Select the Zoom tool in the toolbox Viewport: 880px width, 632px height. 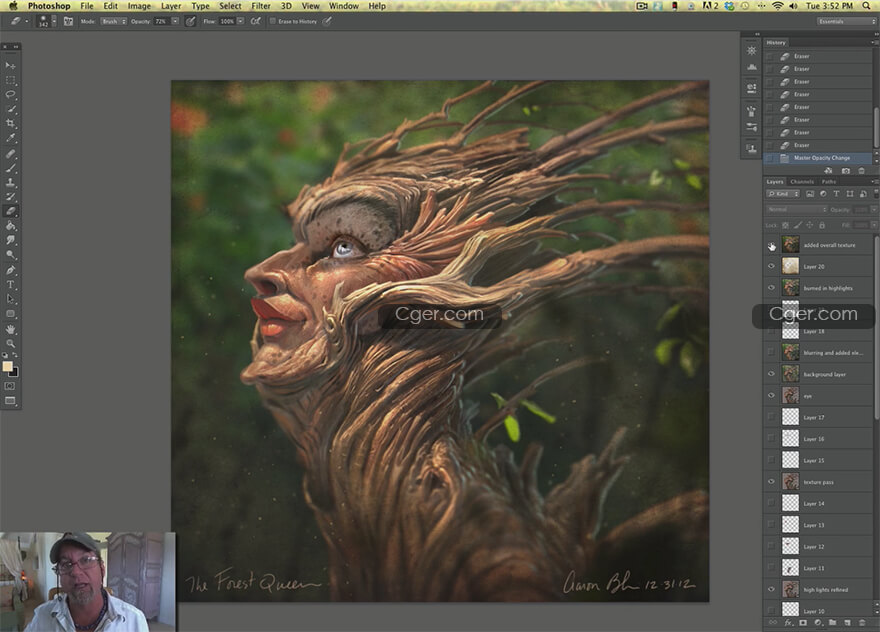coord(11,343)
